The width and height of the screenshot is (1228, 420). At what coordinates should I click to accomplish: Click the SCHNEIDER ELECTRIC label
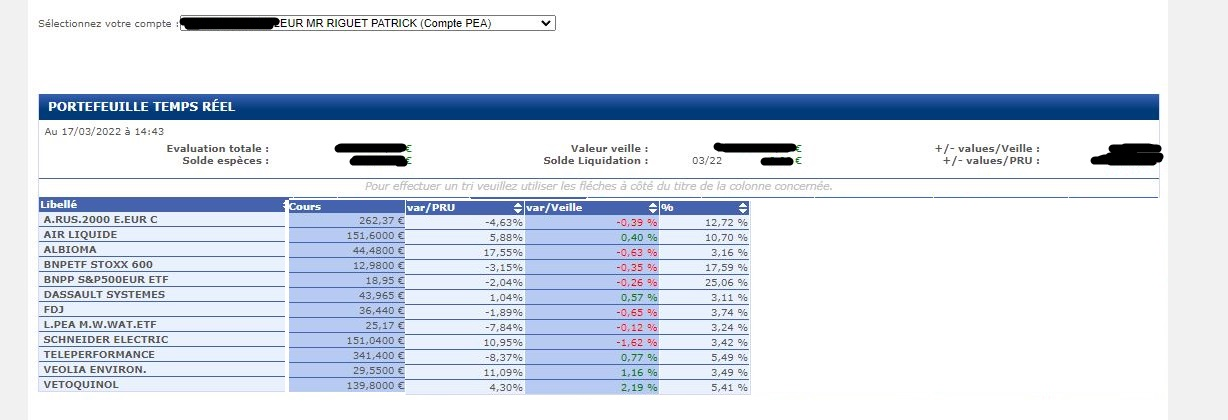point(100,340)
